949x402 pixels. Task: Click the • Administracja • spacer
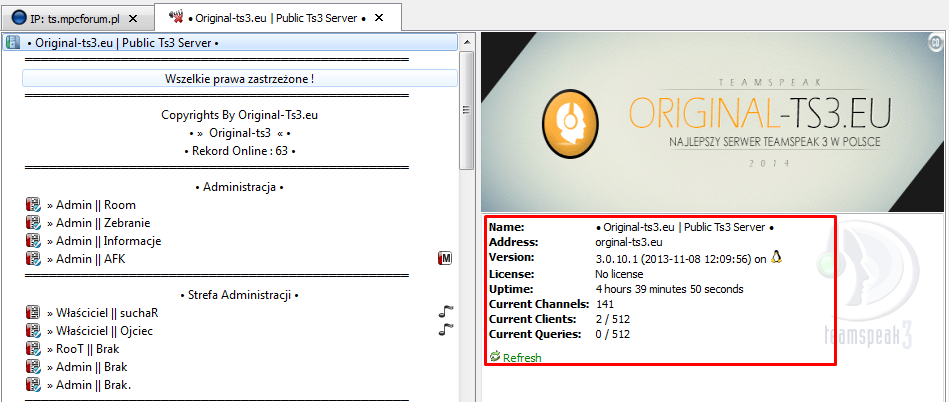point(240,187)
